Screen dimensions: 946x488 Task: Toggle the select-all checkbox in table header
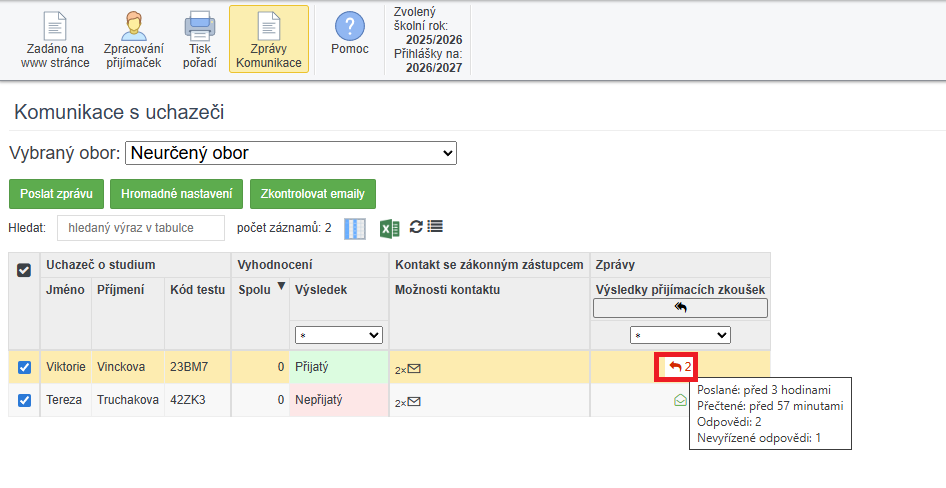(25, 270)
